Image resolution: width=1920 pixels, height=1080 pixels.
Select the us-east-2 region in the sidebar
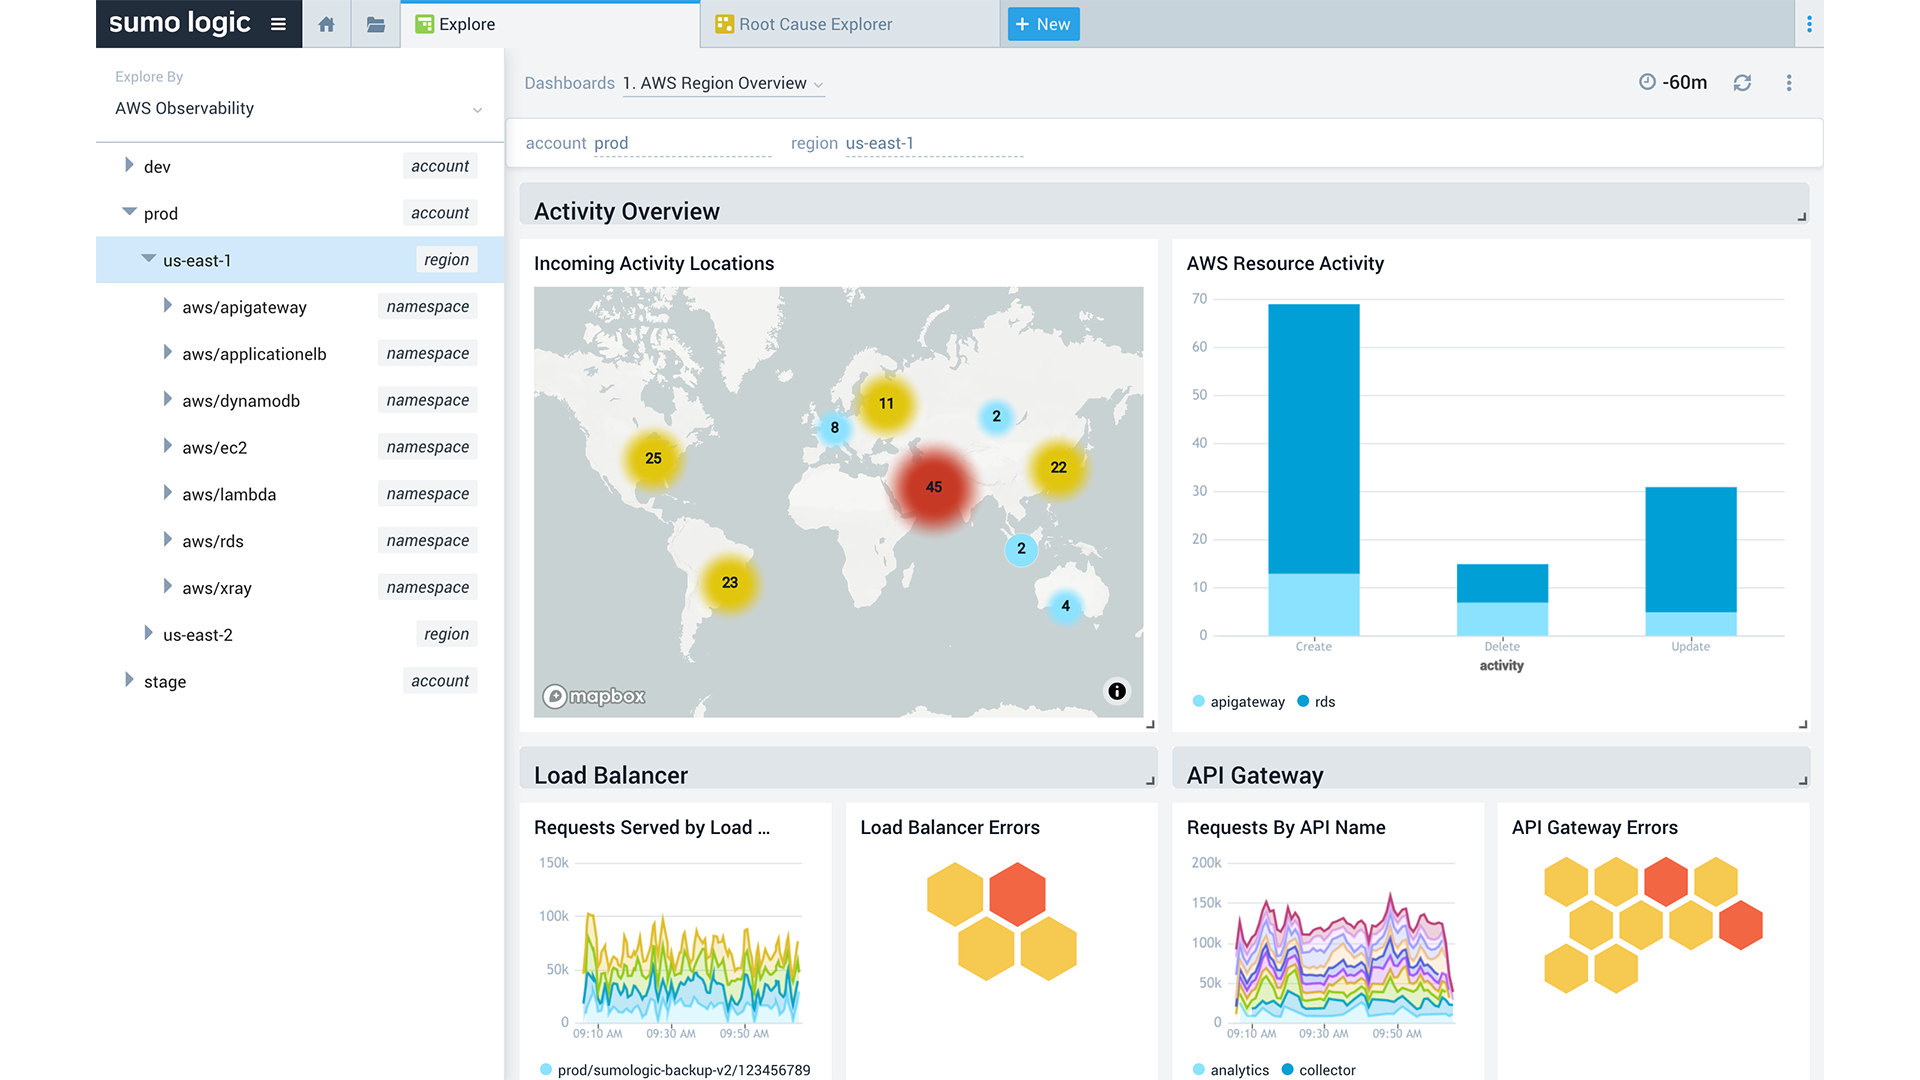(x=197, y=634)
